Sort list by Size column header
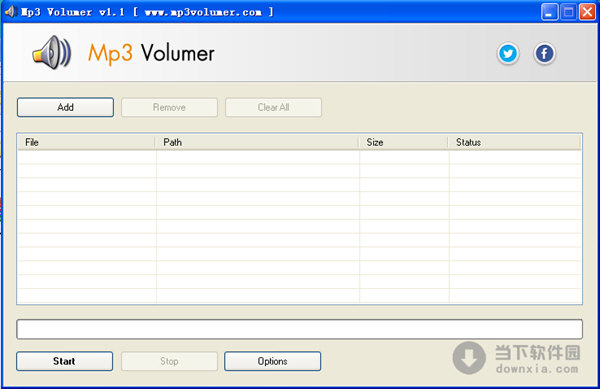Viewport: 600px width, 389px height. 403,142
